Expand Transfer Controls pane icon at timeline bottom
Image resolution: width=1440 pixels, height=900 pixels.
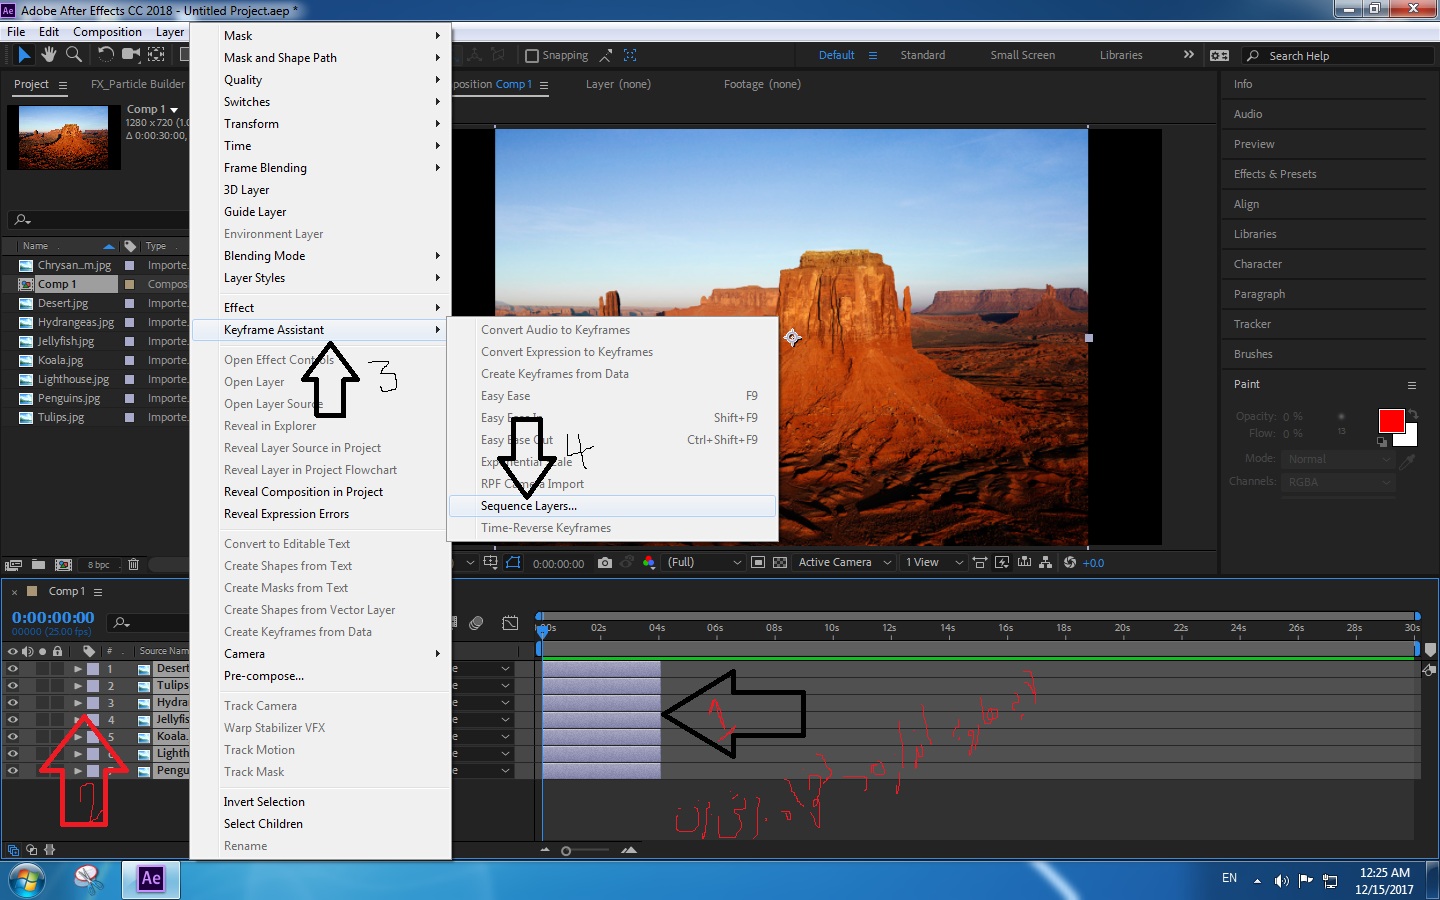click(x=31, y=850)
